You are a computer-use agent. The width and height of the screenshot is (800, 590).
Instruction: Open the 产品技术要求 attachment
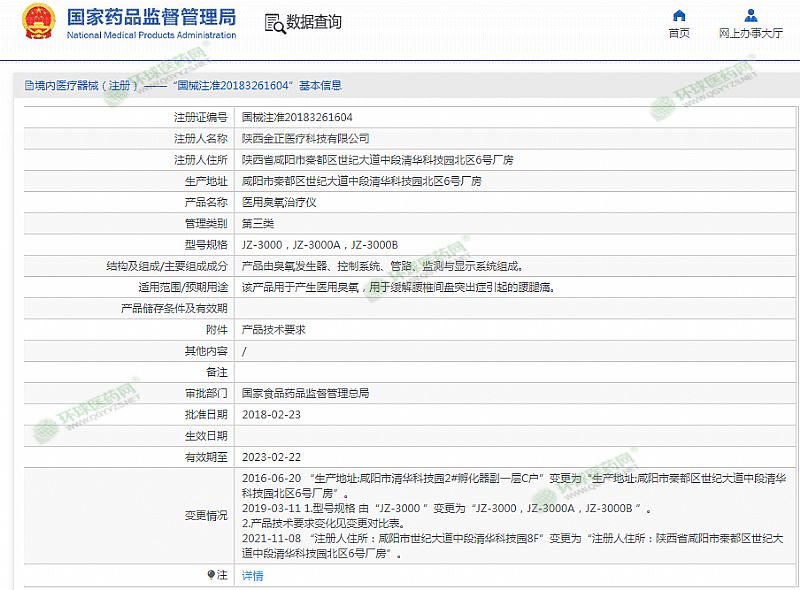click(273, 330)
